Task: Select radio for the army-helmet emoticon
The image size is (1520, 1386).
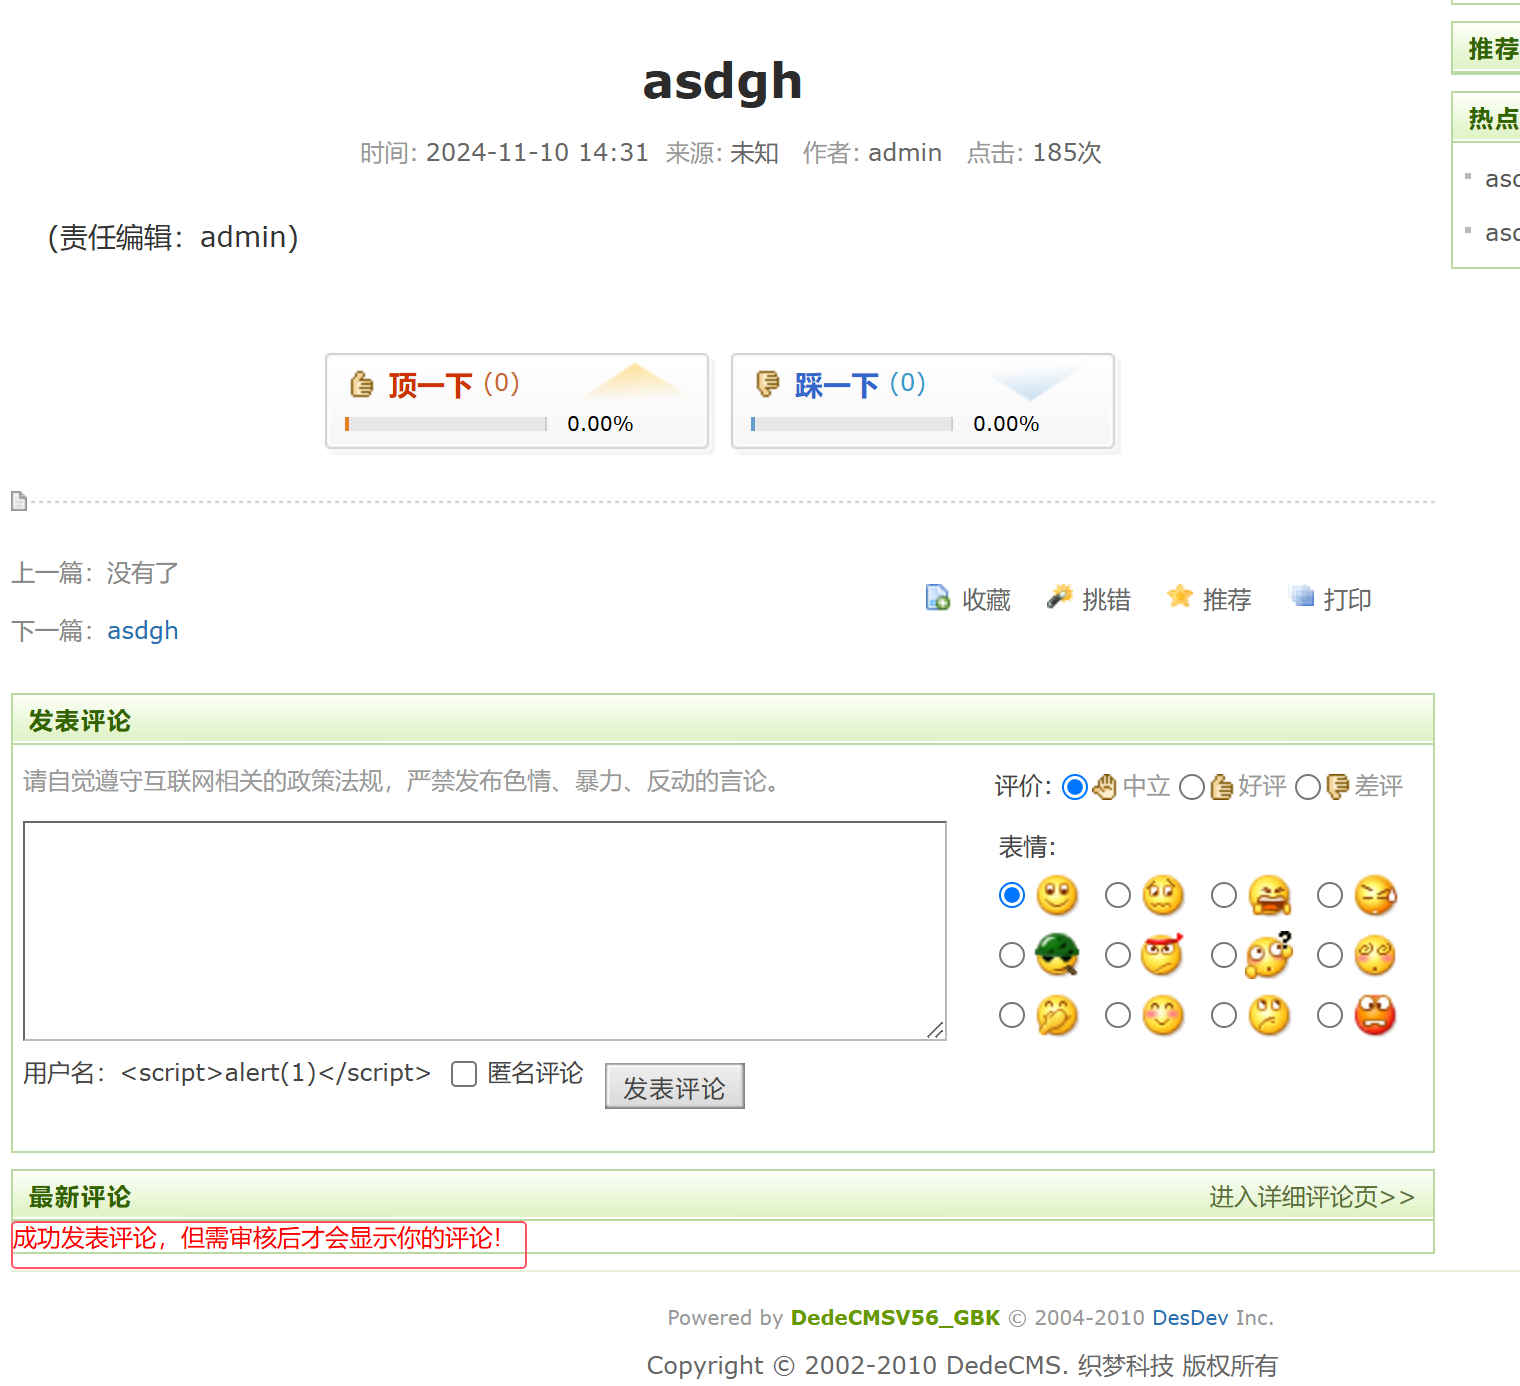Action: point(1012,955)
